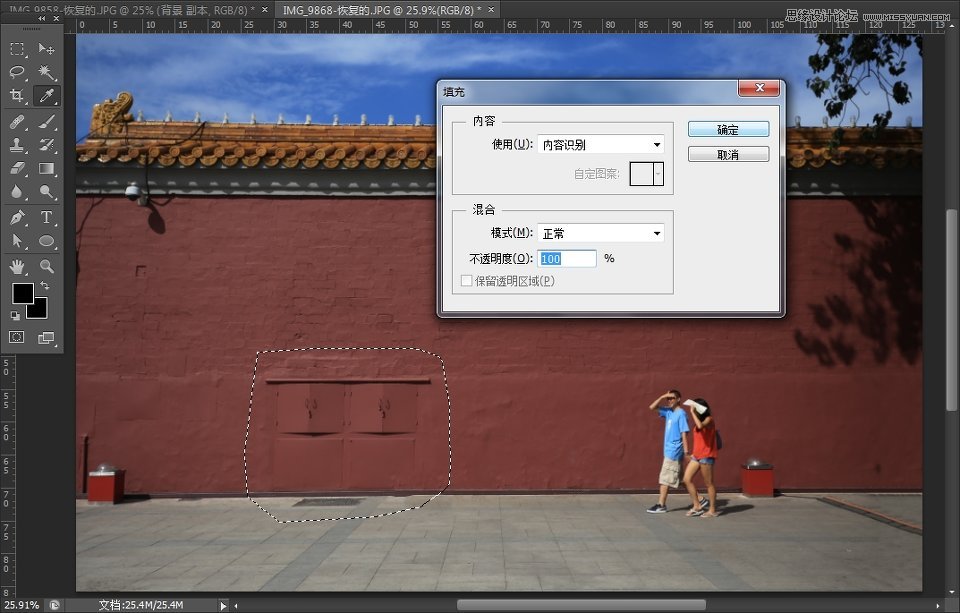Toggle Quick Mask mode

(15, 337)
